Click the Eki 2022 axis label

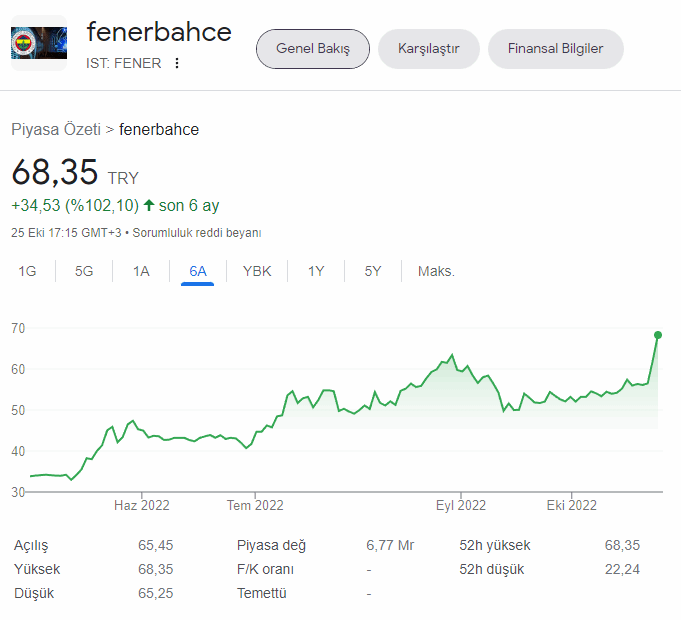coord(572,505)
